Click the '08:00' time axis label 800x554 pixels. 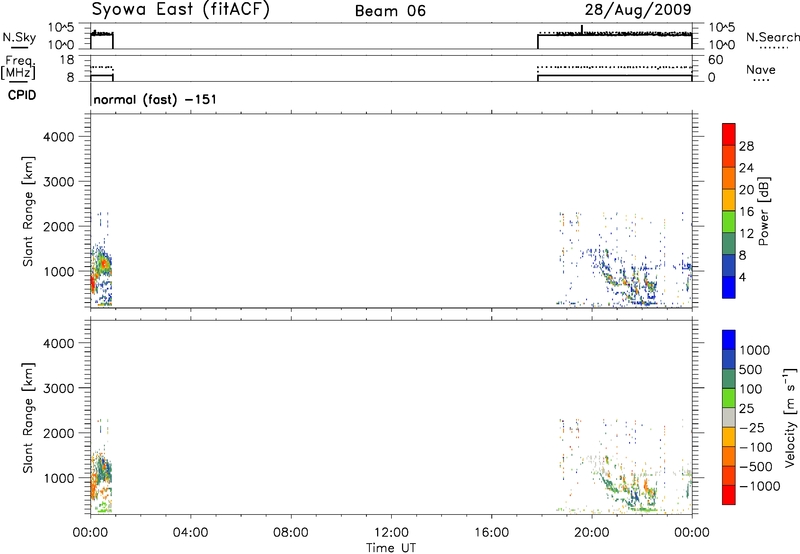[x=291, y=533]
